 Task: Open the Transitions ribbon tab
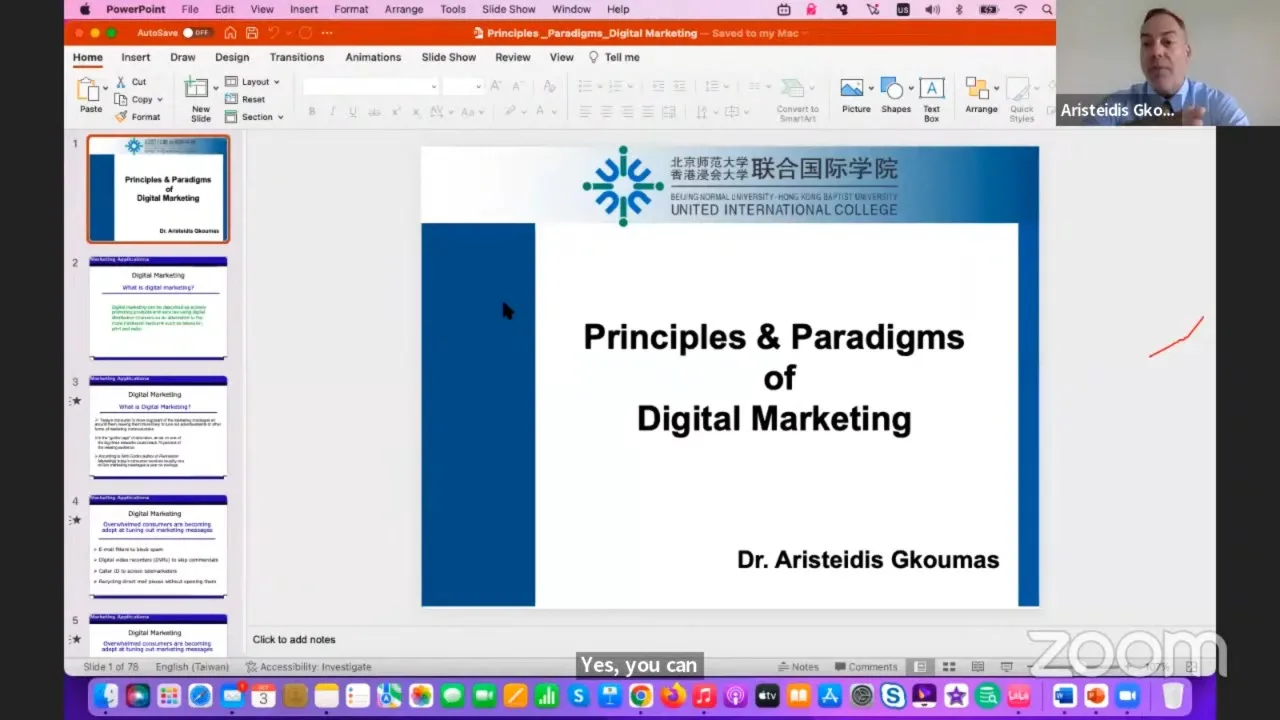click(x=296, y=57)
